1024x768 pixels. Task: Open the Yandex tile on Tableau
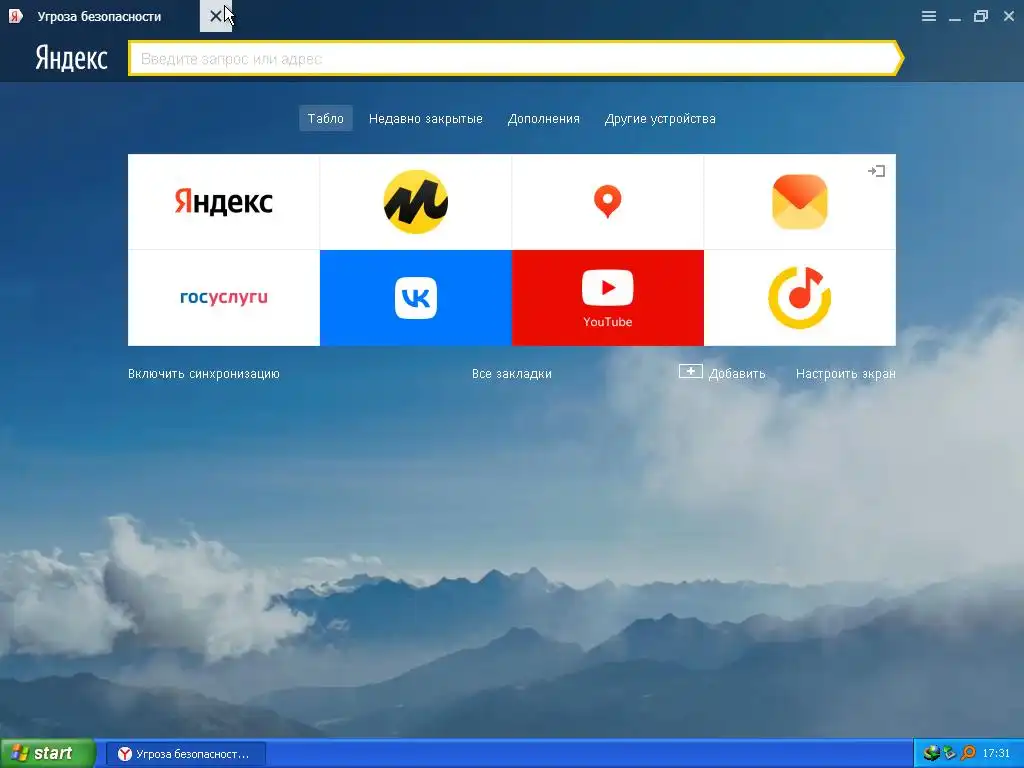(223, 202)
